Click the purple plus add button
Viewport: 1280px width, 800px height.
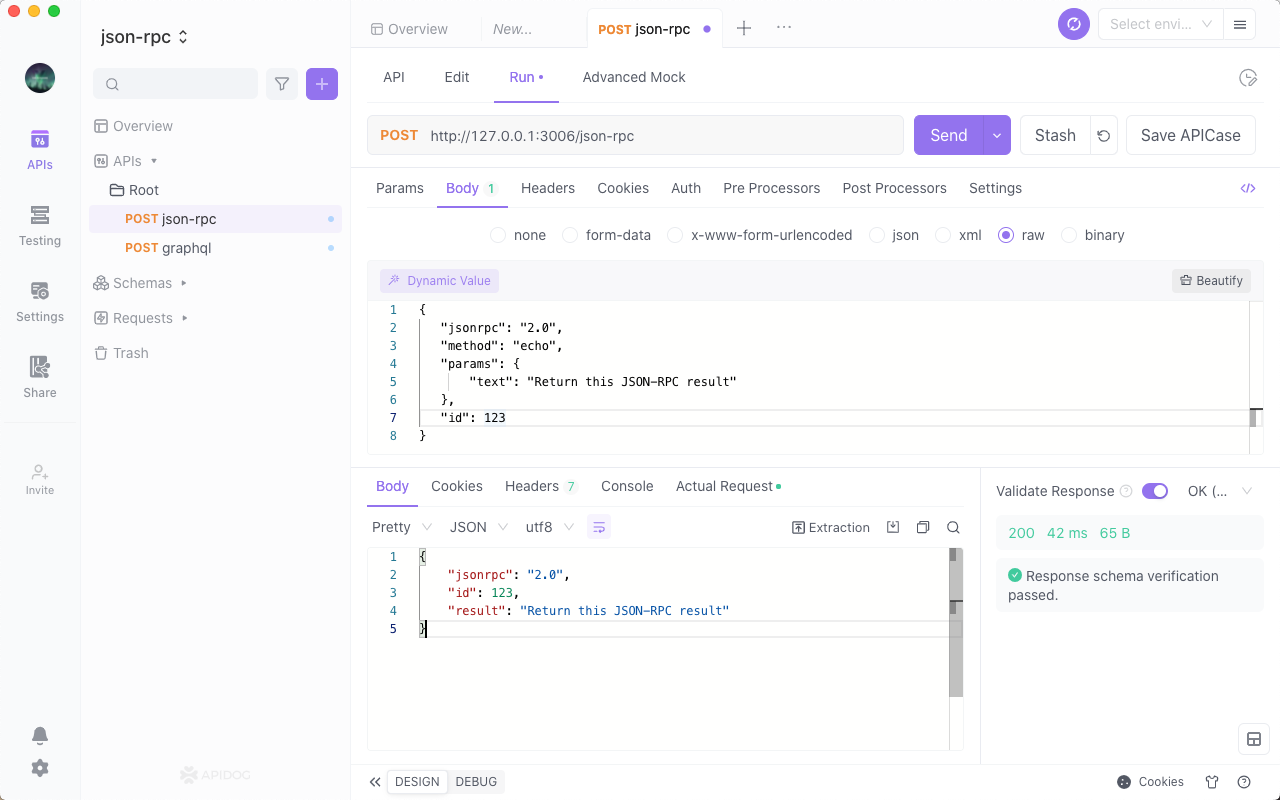[x=322, y=84]
